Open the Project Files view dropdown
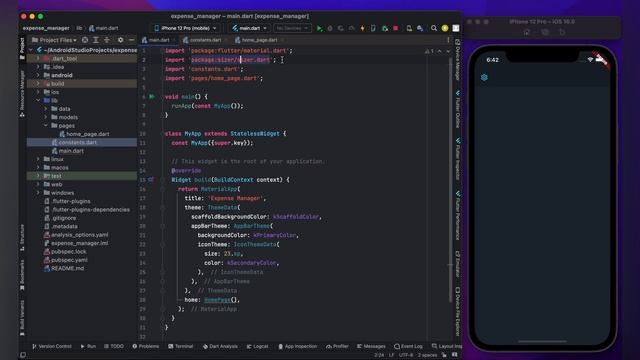Screen dimensions: 640x360 click(54, 40)
